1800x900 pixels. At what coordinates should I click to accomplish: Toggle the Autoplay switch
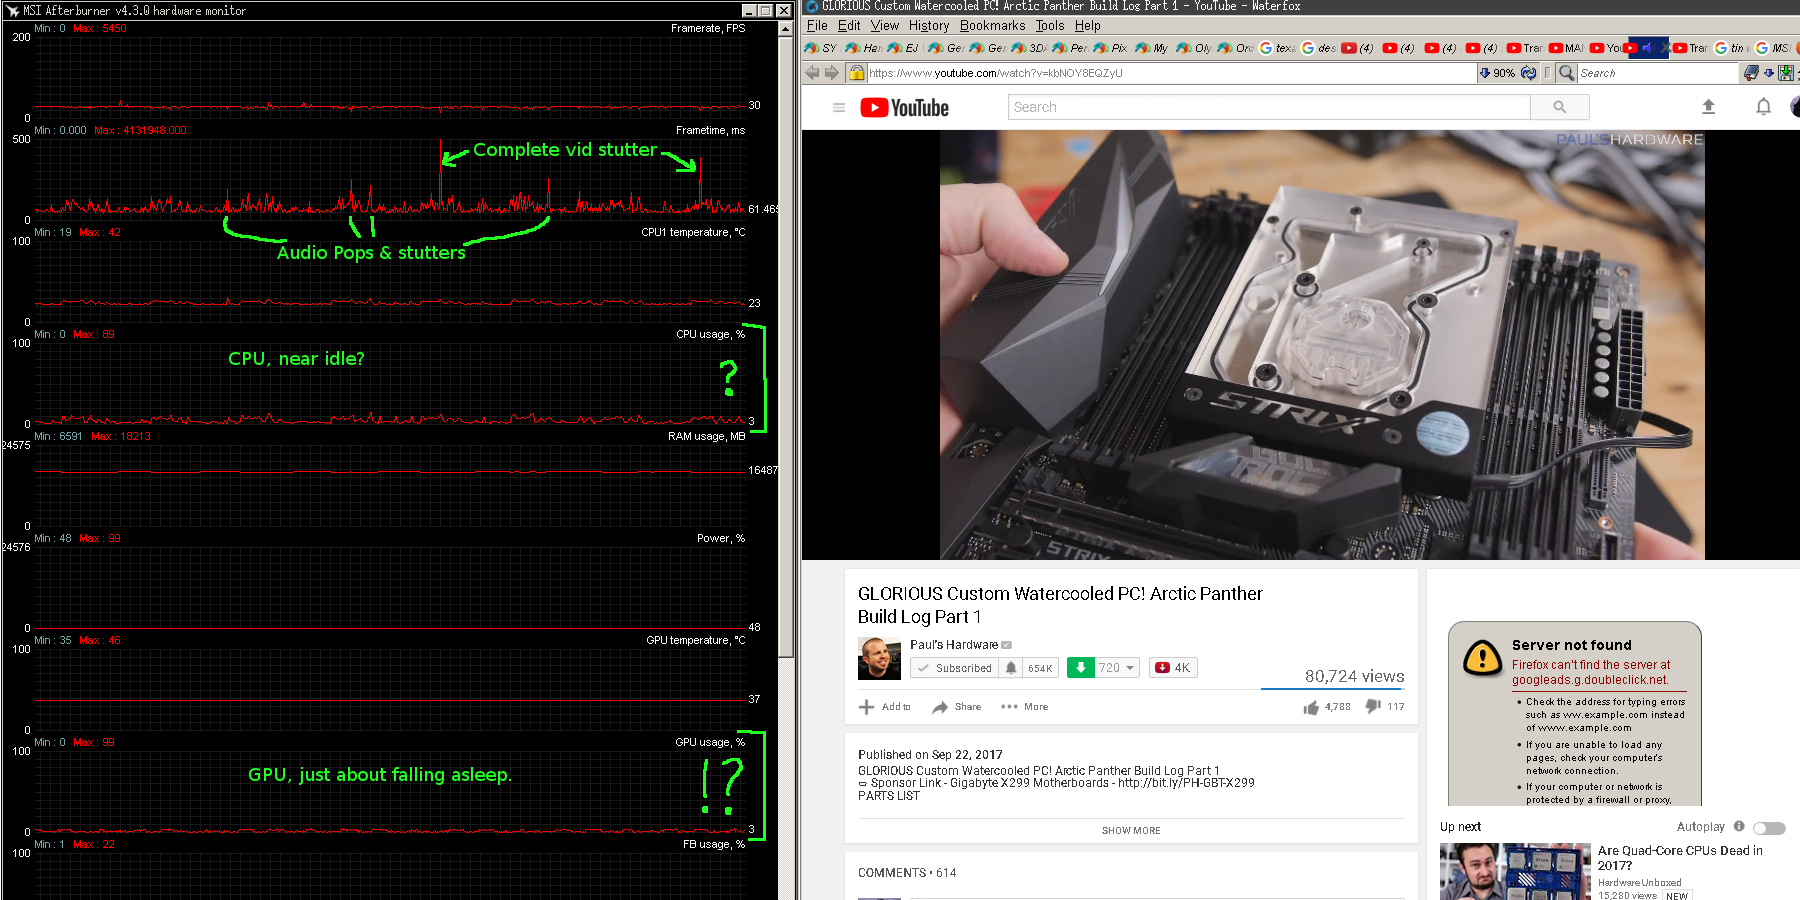coord(1769,828)
